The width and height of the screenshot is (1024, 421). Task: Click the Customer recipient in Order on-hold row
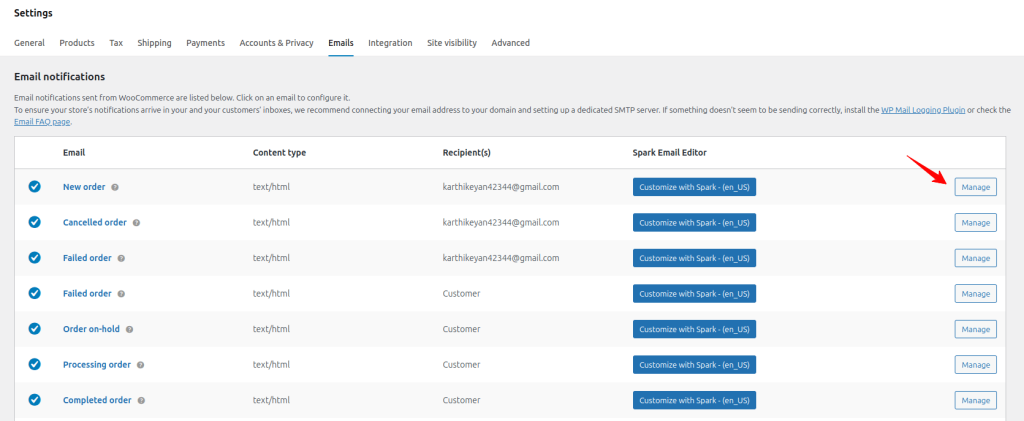pos(461,329)
